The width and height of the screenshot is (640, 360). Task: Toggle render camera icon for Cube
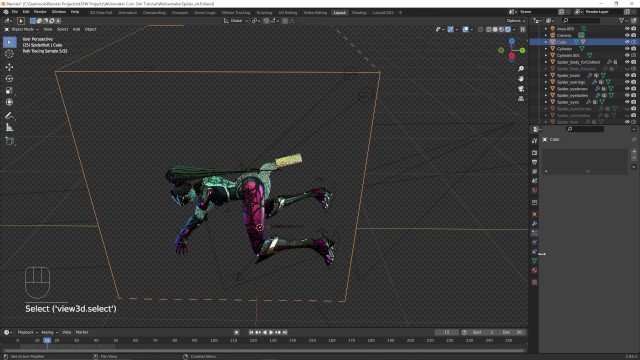[x=633, y=42]
